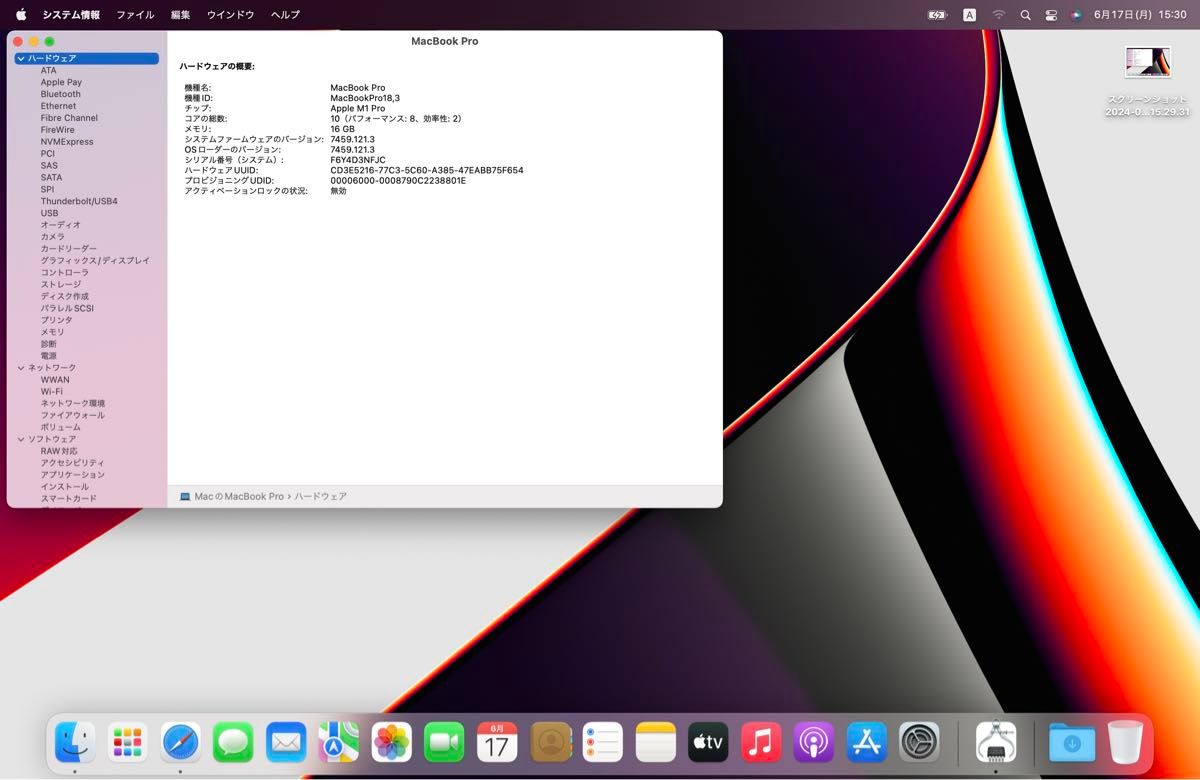
Task: Select Apple Pay in the sidebar
Action: click(x=61, y=82)
